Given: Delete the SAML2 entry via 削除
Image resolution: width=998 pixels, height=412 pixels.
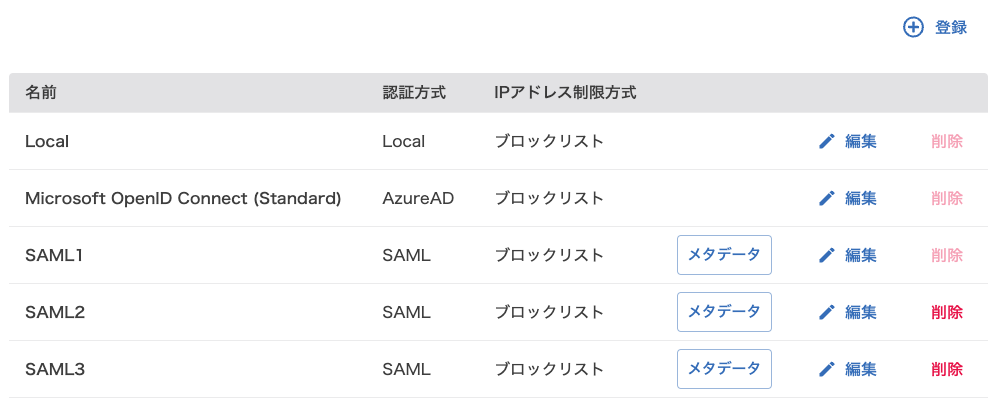Looking at the screenshot, I should point(946,312).
